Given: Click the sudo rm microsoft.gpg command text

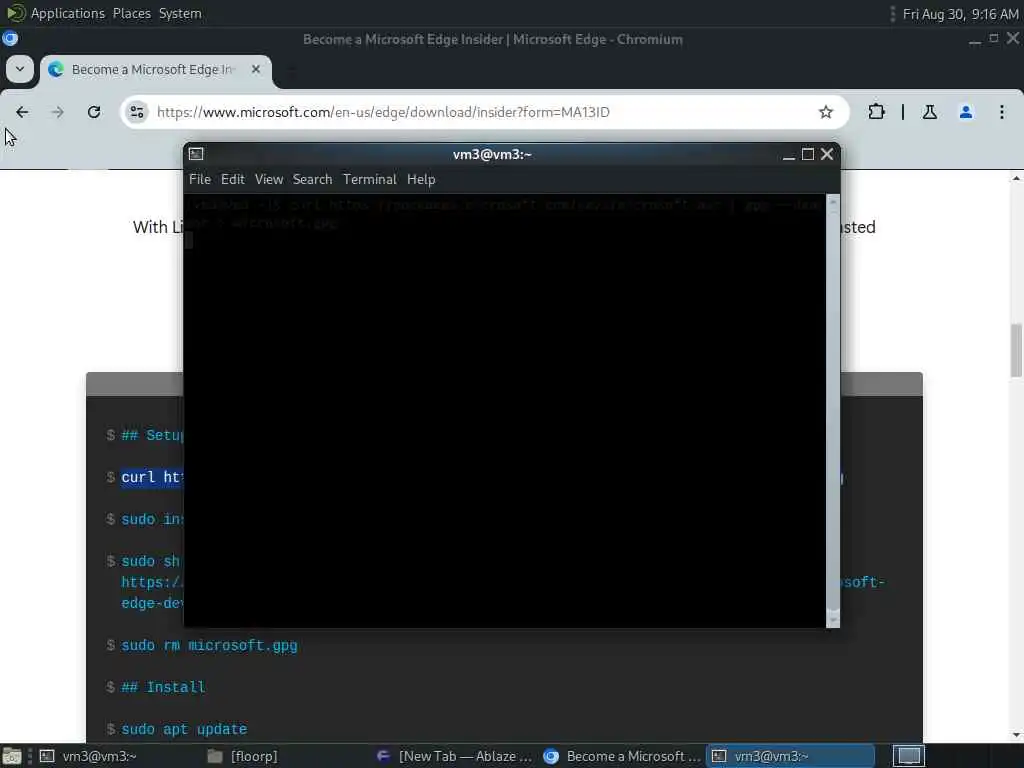Looking at the screenshot, I should click(209, 646).
